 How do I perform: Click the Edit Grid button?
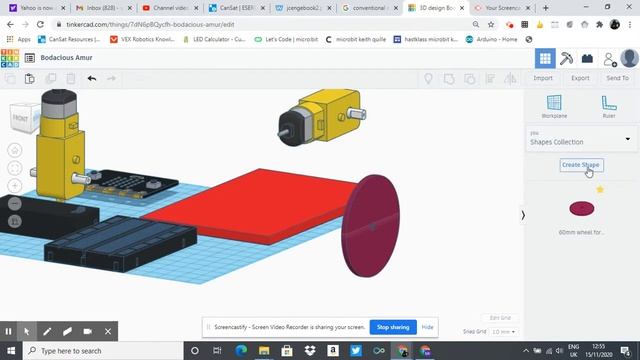[500, 318]
